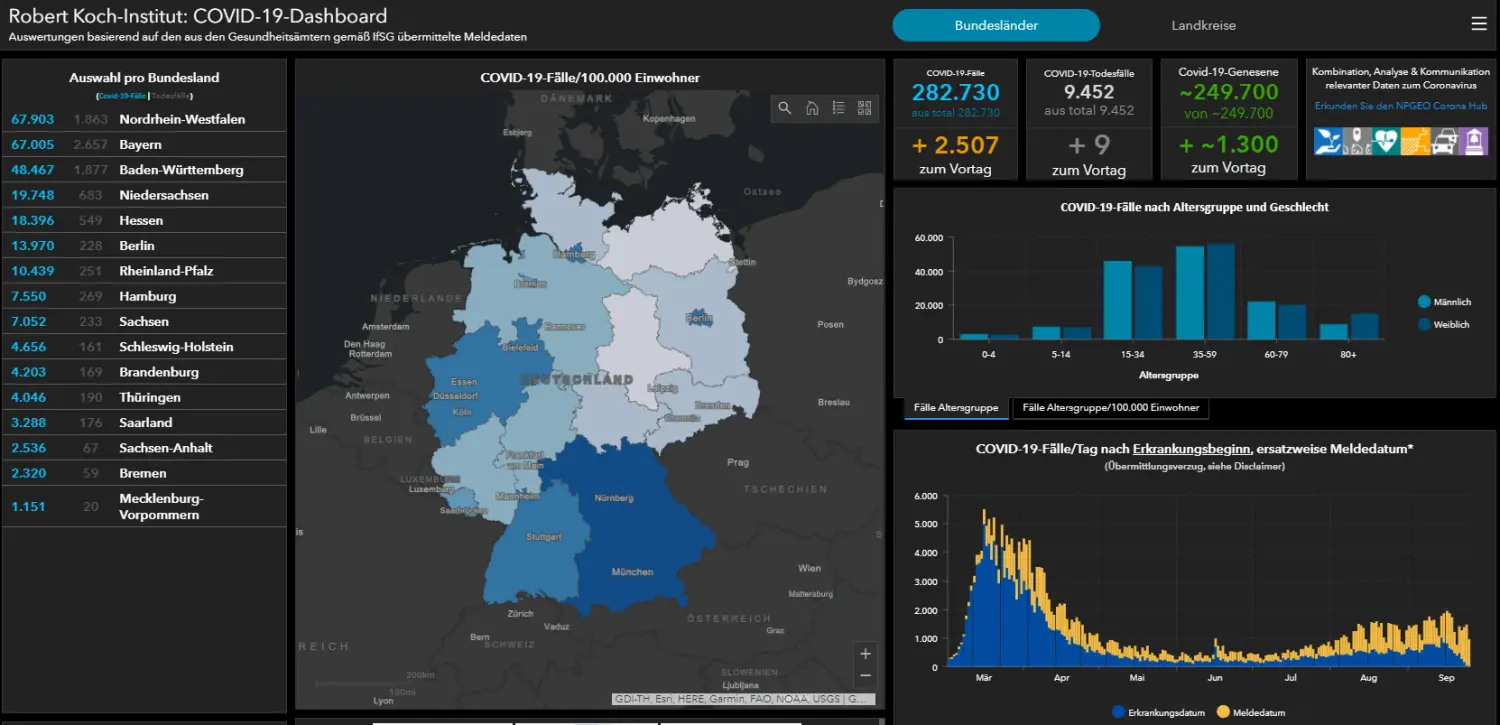Switch to Landkreise view

(1203, 25)
